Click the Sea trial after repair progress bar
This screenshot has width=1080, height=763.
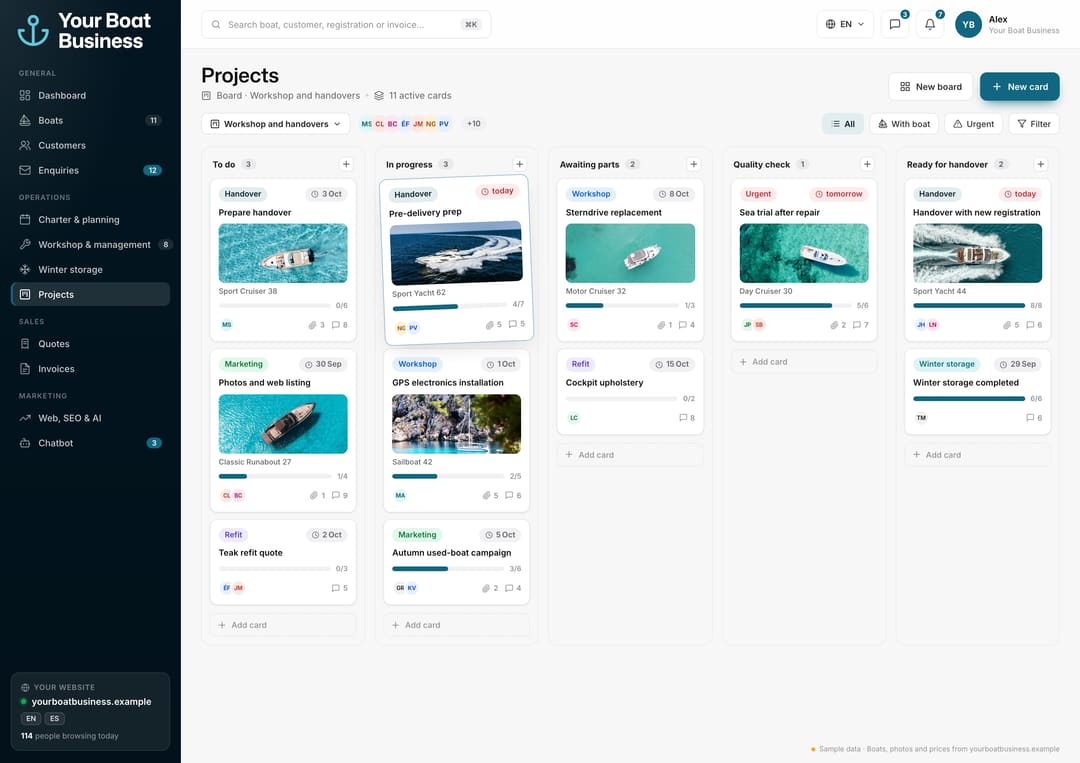point(796,305)
